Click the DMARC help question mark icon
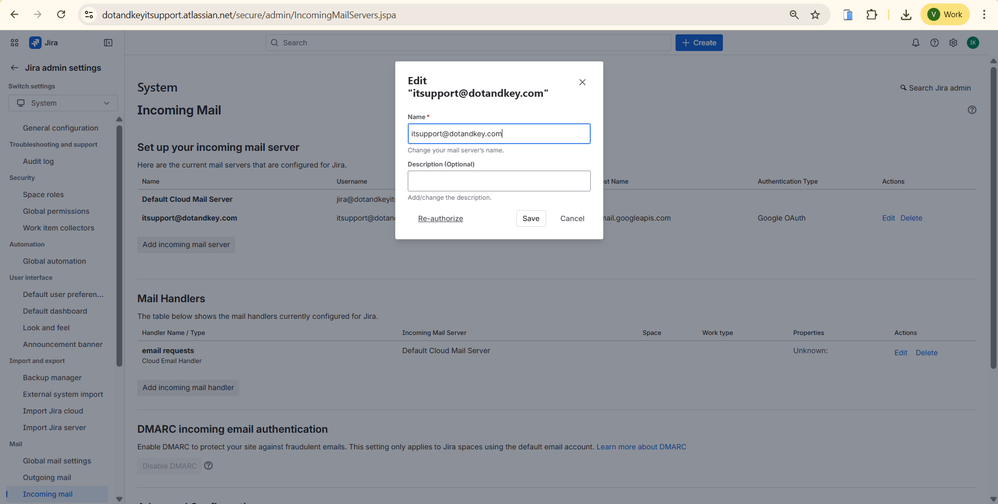The image size is (998, 504). (208, 466)
